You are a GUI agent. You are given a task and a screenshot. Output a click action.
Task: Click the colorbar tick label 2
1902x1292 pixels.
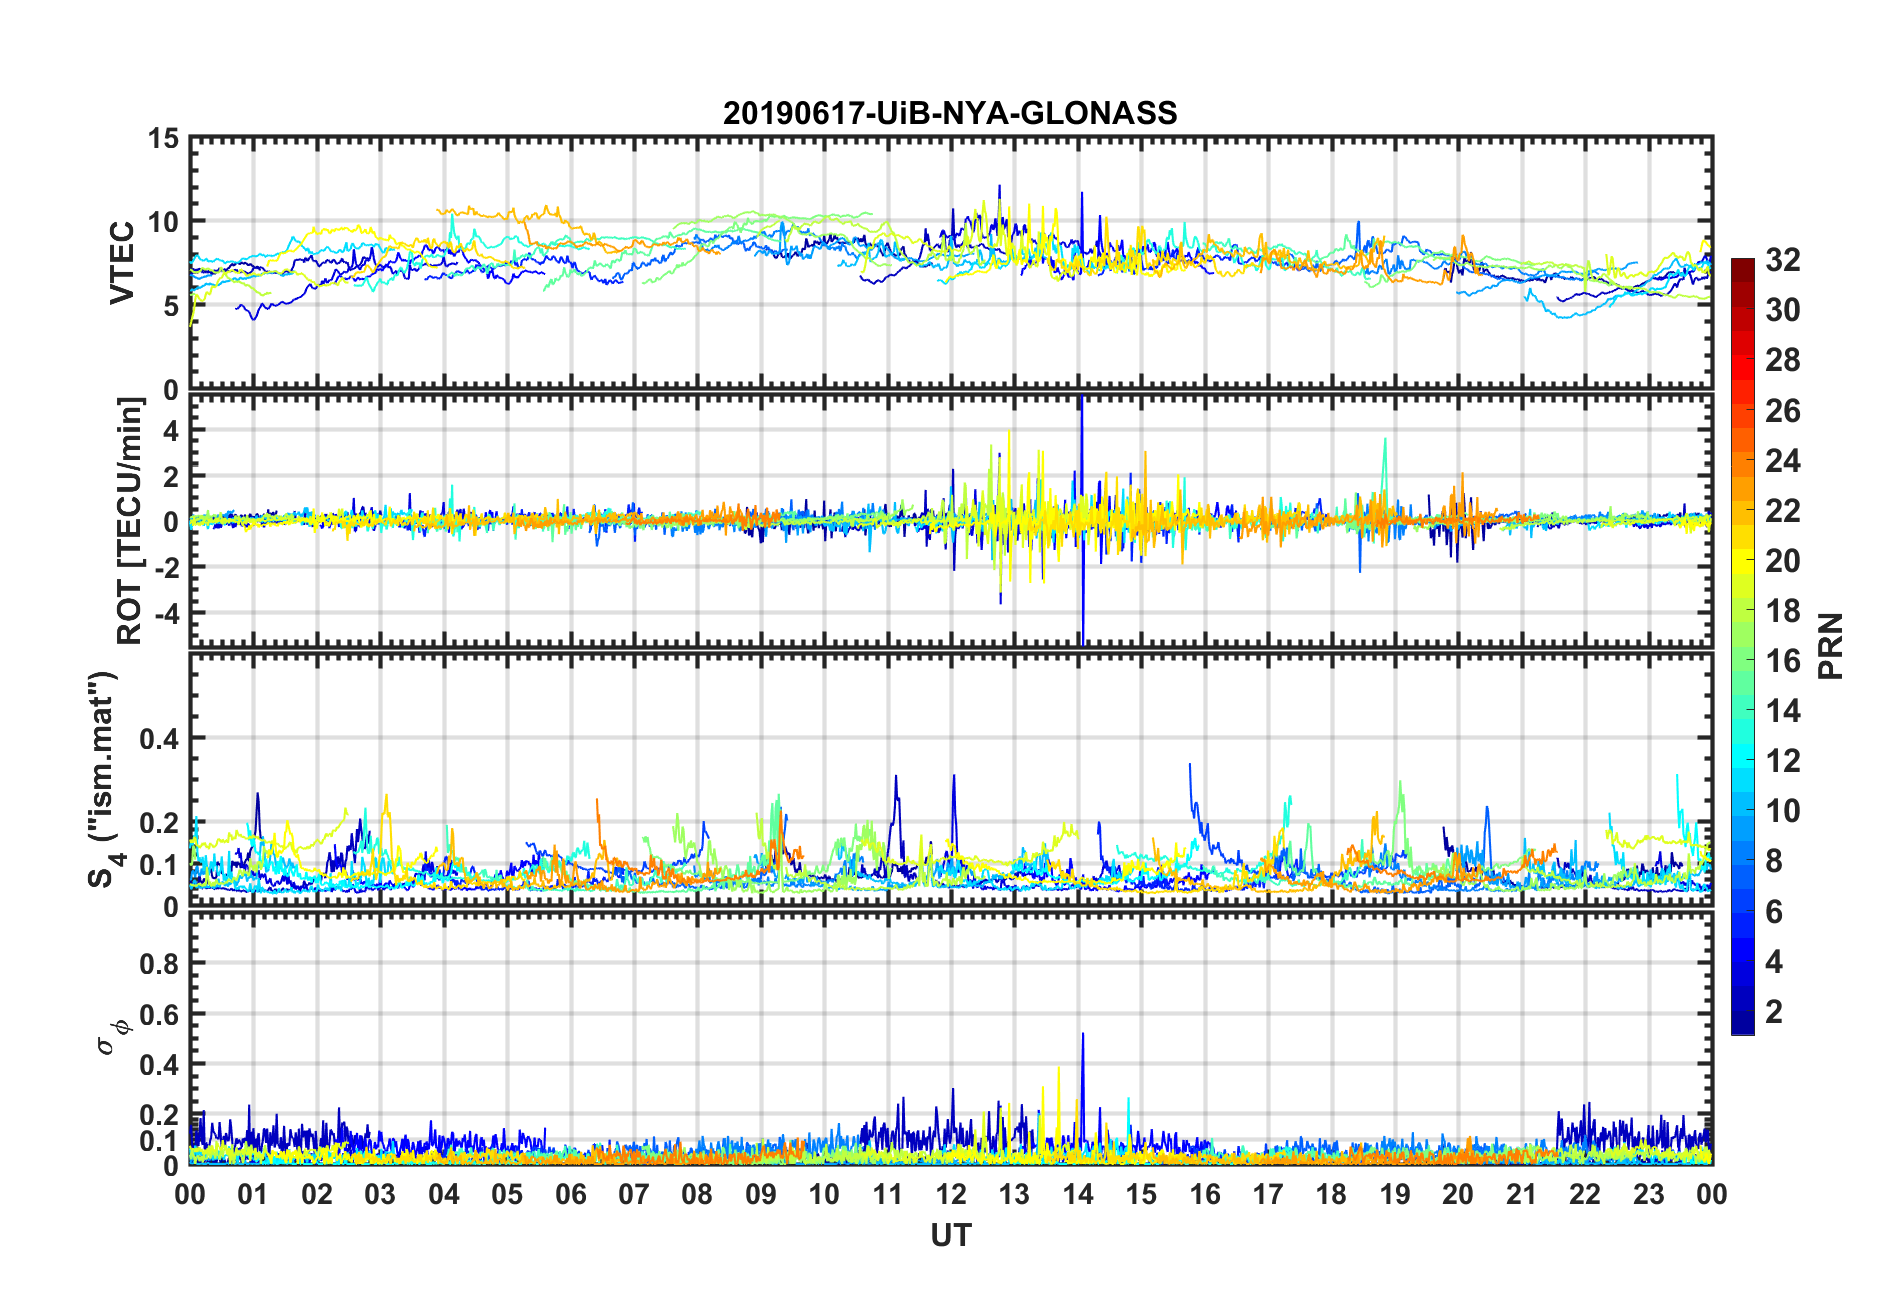pyautogui.click(x=1774, y=1011)
